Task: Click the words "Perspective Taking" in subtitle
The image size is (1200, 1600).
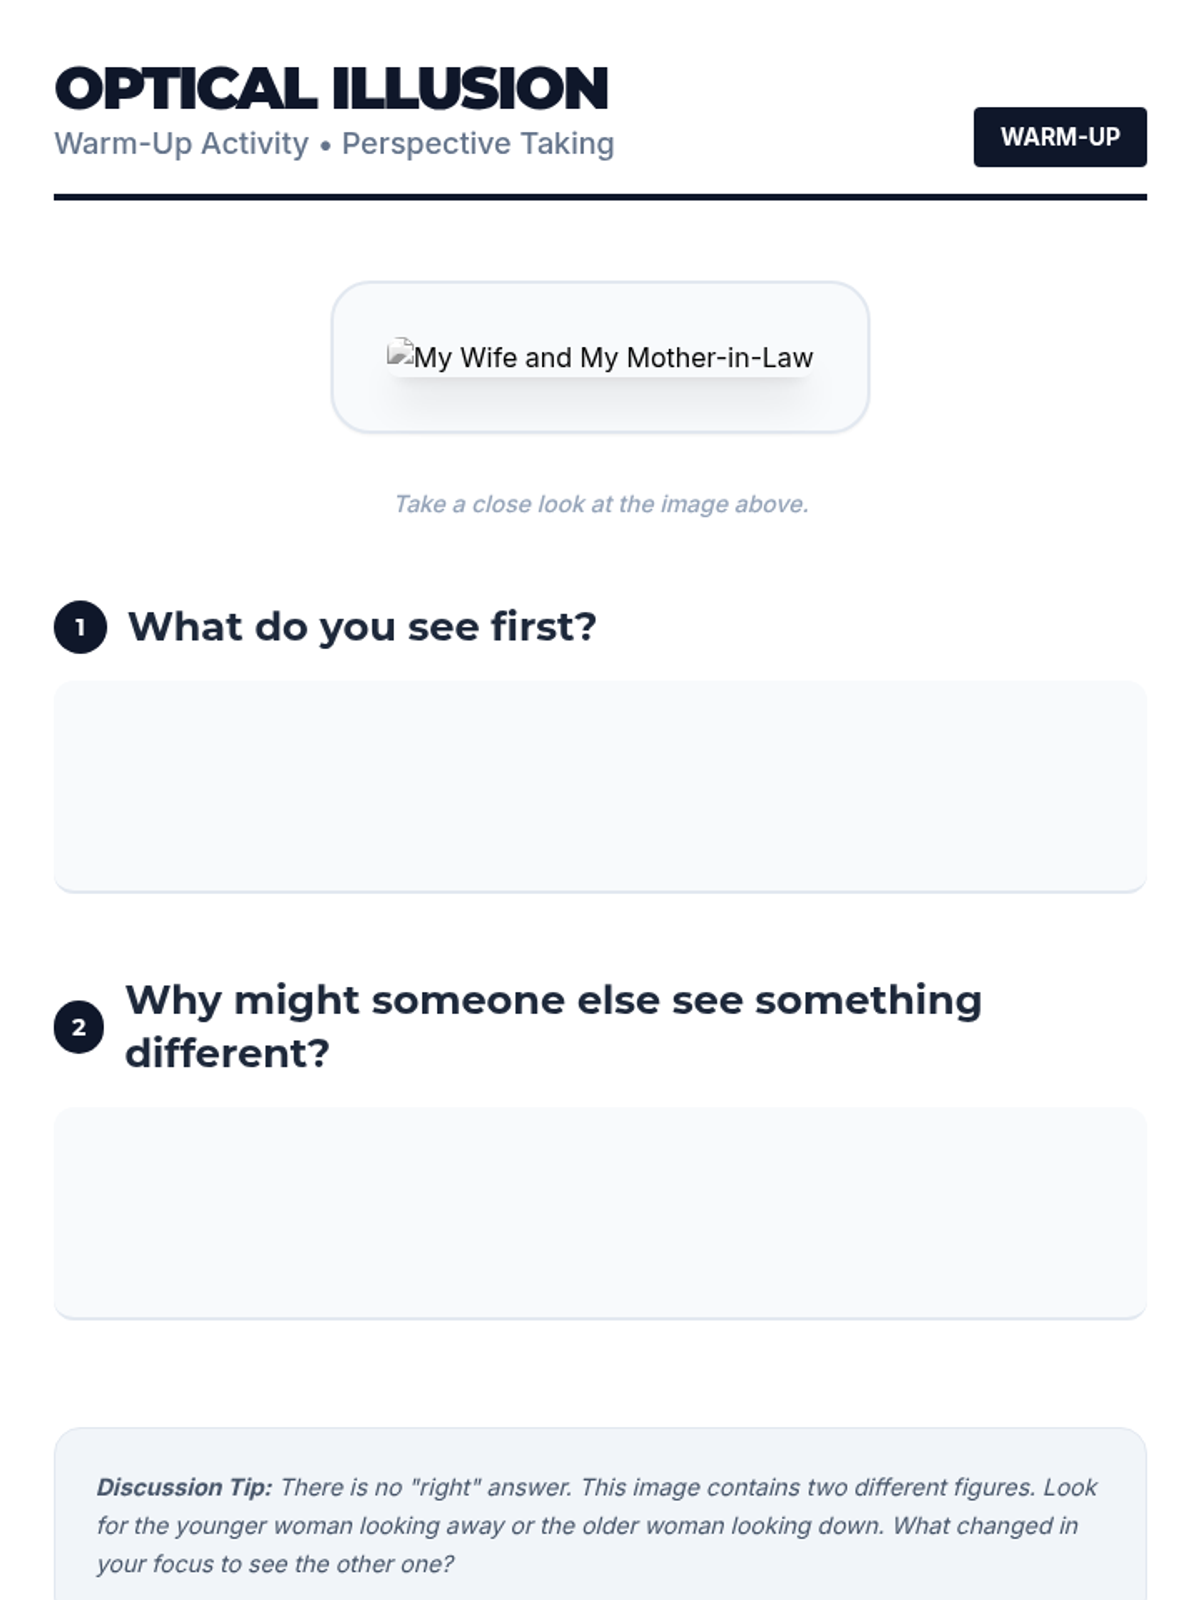Action: coord(478,144)
